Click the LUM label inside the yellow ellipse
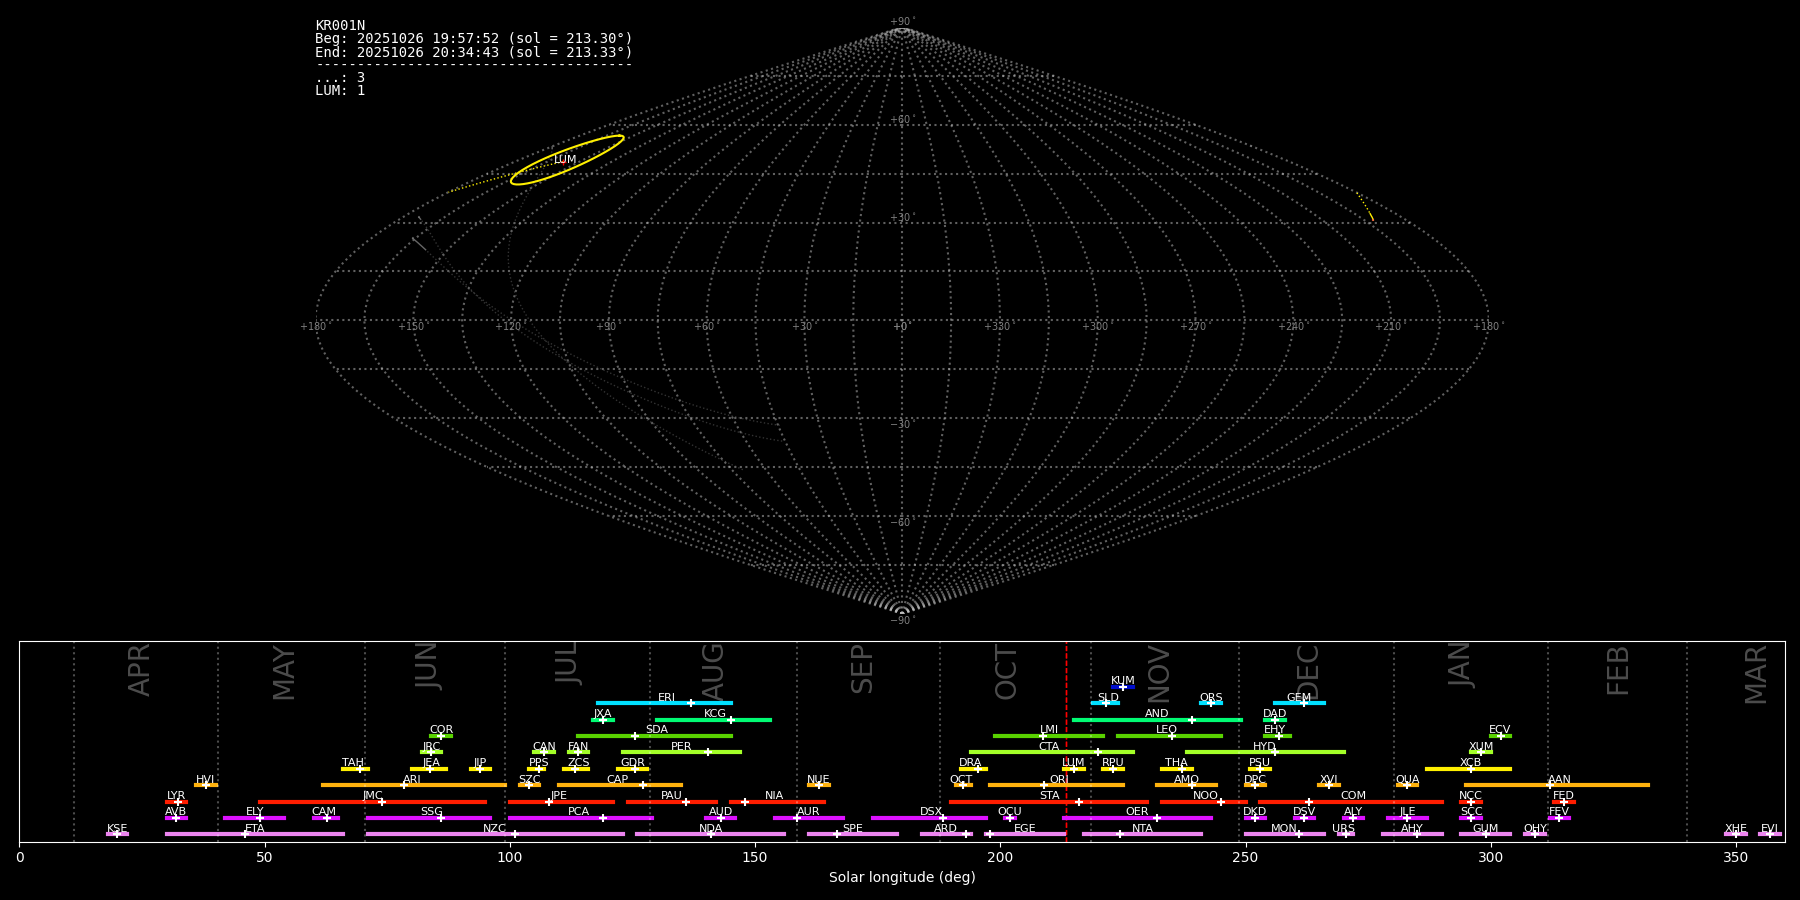The image size is (1800, 900). point(565,160)
